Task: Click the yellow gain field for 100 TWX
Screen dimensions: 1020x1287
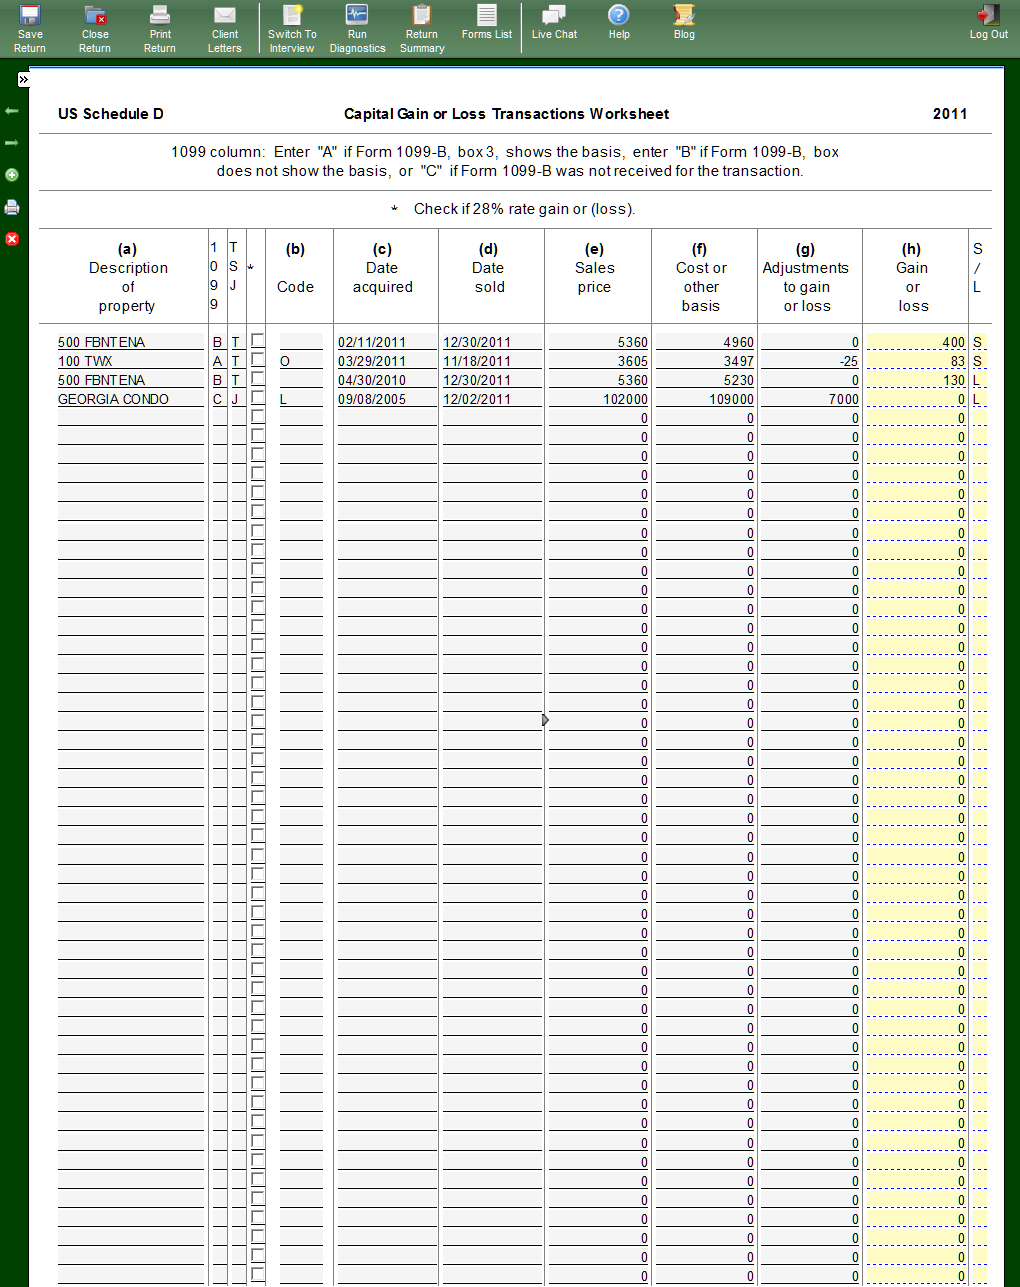Action: (915, 361)
